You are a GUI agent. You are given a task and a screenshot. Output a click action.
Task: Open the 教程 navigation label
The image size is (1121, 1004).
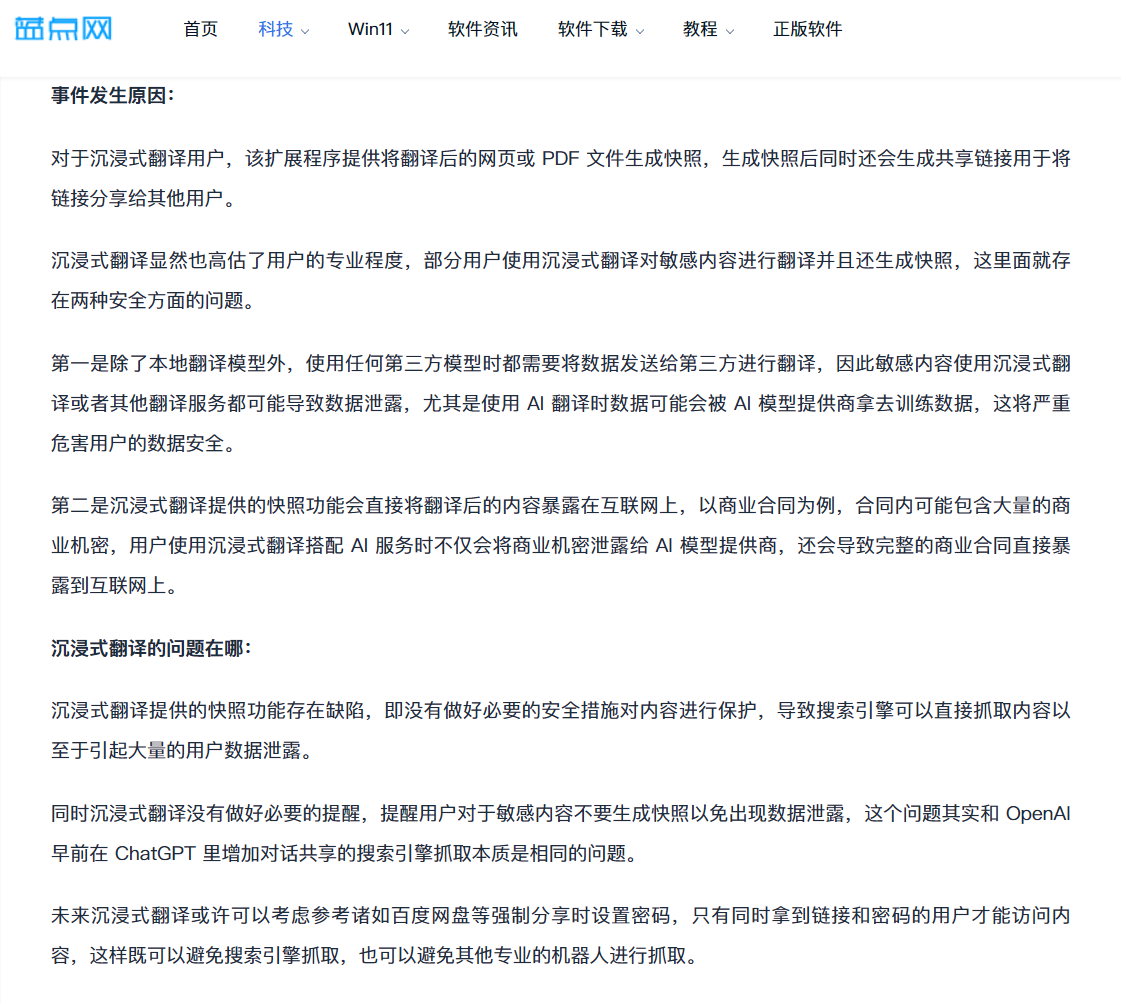click(x=700, y=29)
